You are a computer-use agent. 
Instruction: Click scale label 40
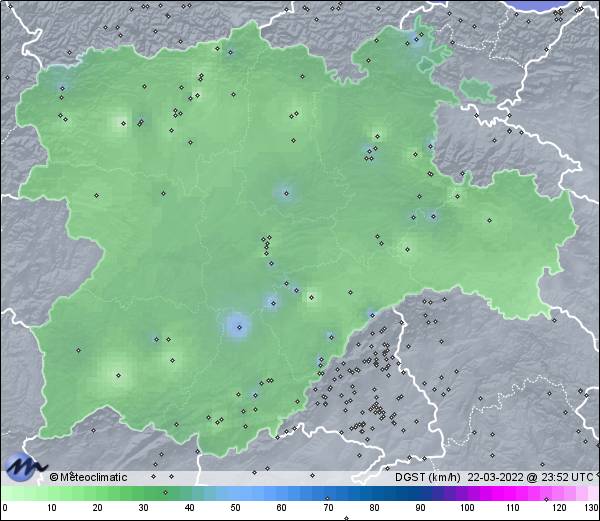point(189,508)
